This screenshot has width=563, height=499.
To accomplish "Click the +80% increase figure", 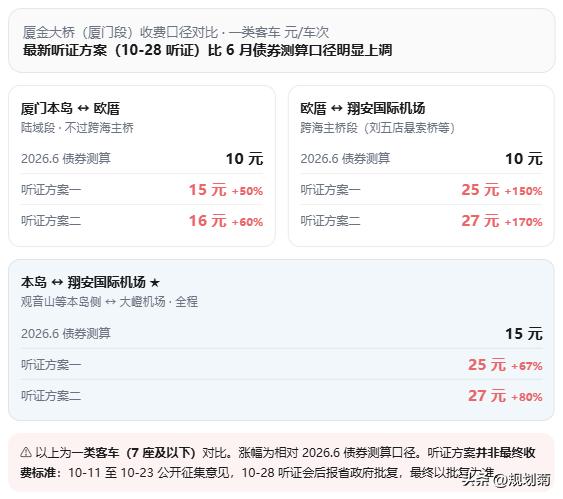I will (527, 397).
